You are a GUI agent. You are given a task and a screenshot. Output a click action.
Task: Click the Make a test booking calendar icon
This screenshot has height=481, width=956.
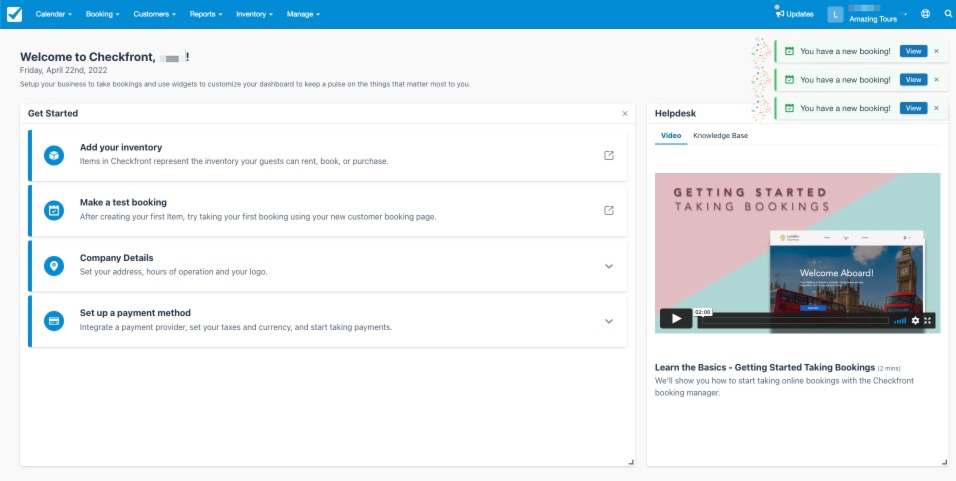[54, 210]
